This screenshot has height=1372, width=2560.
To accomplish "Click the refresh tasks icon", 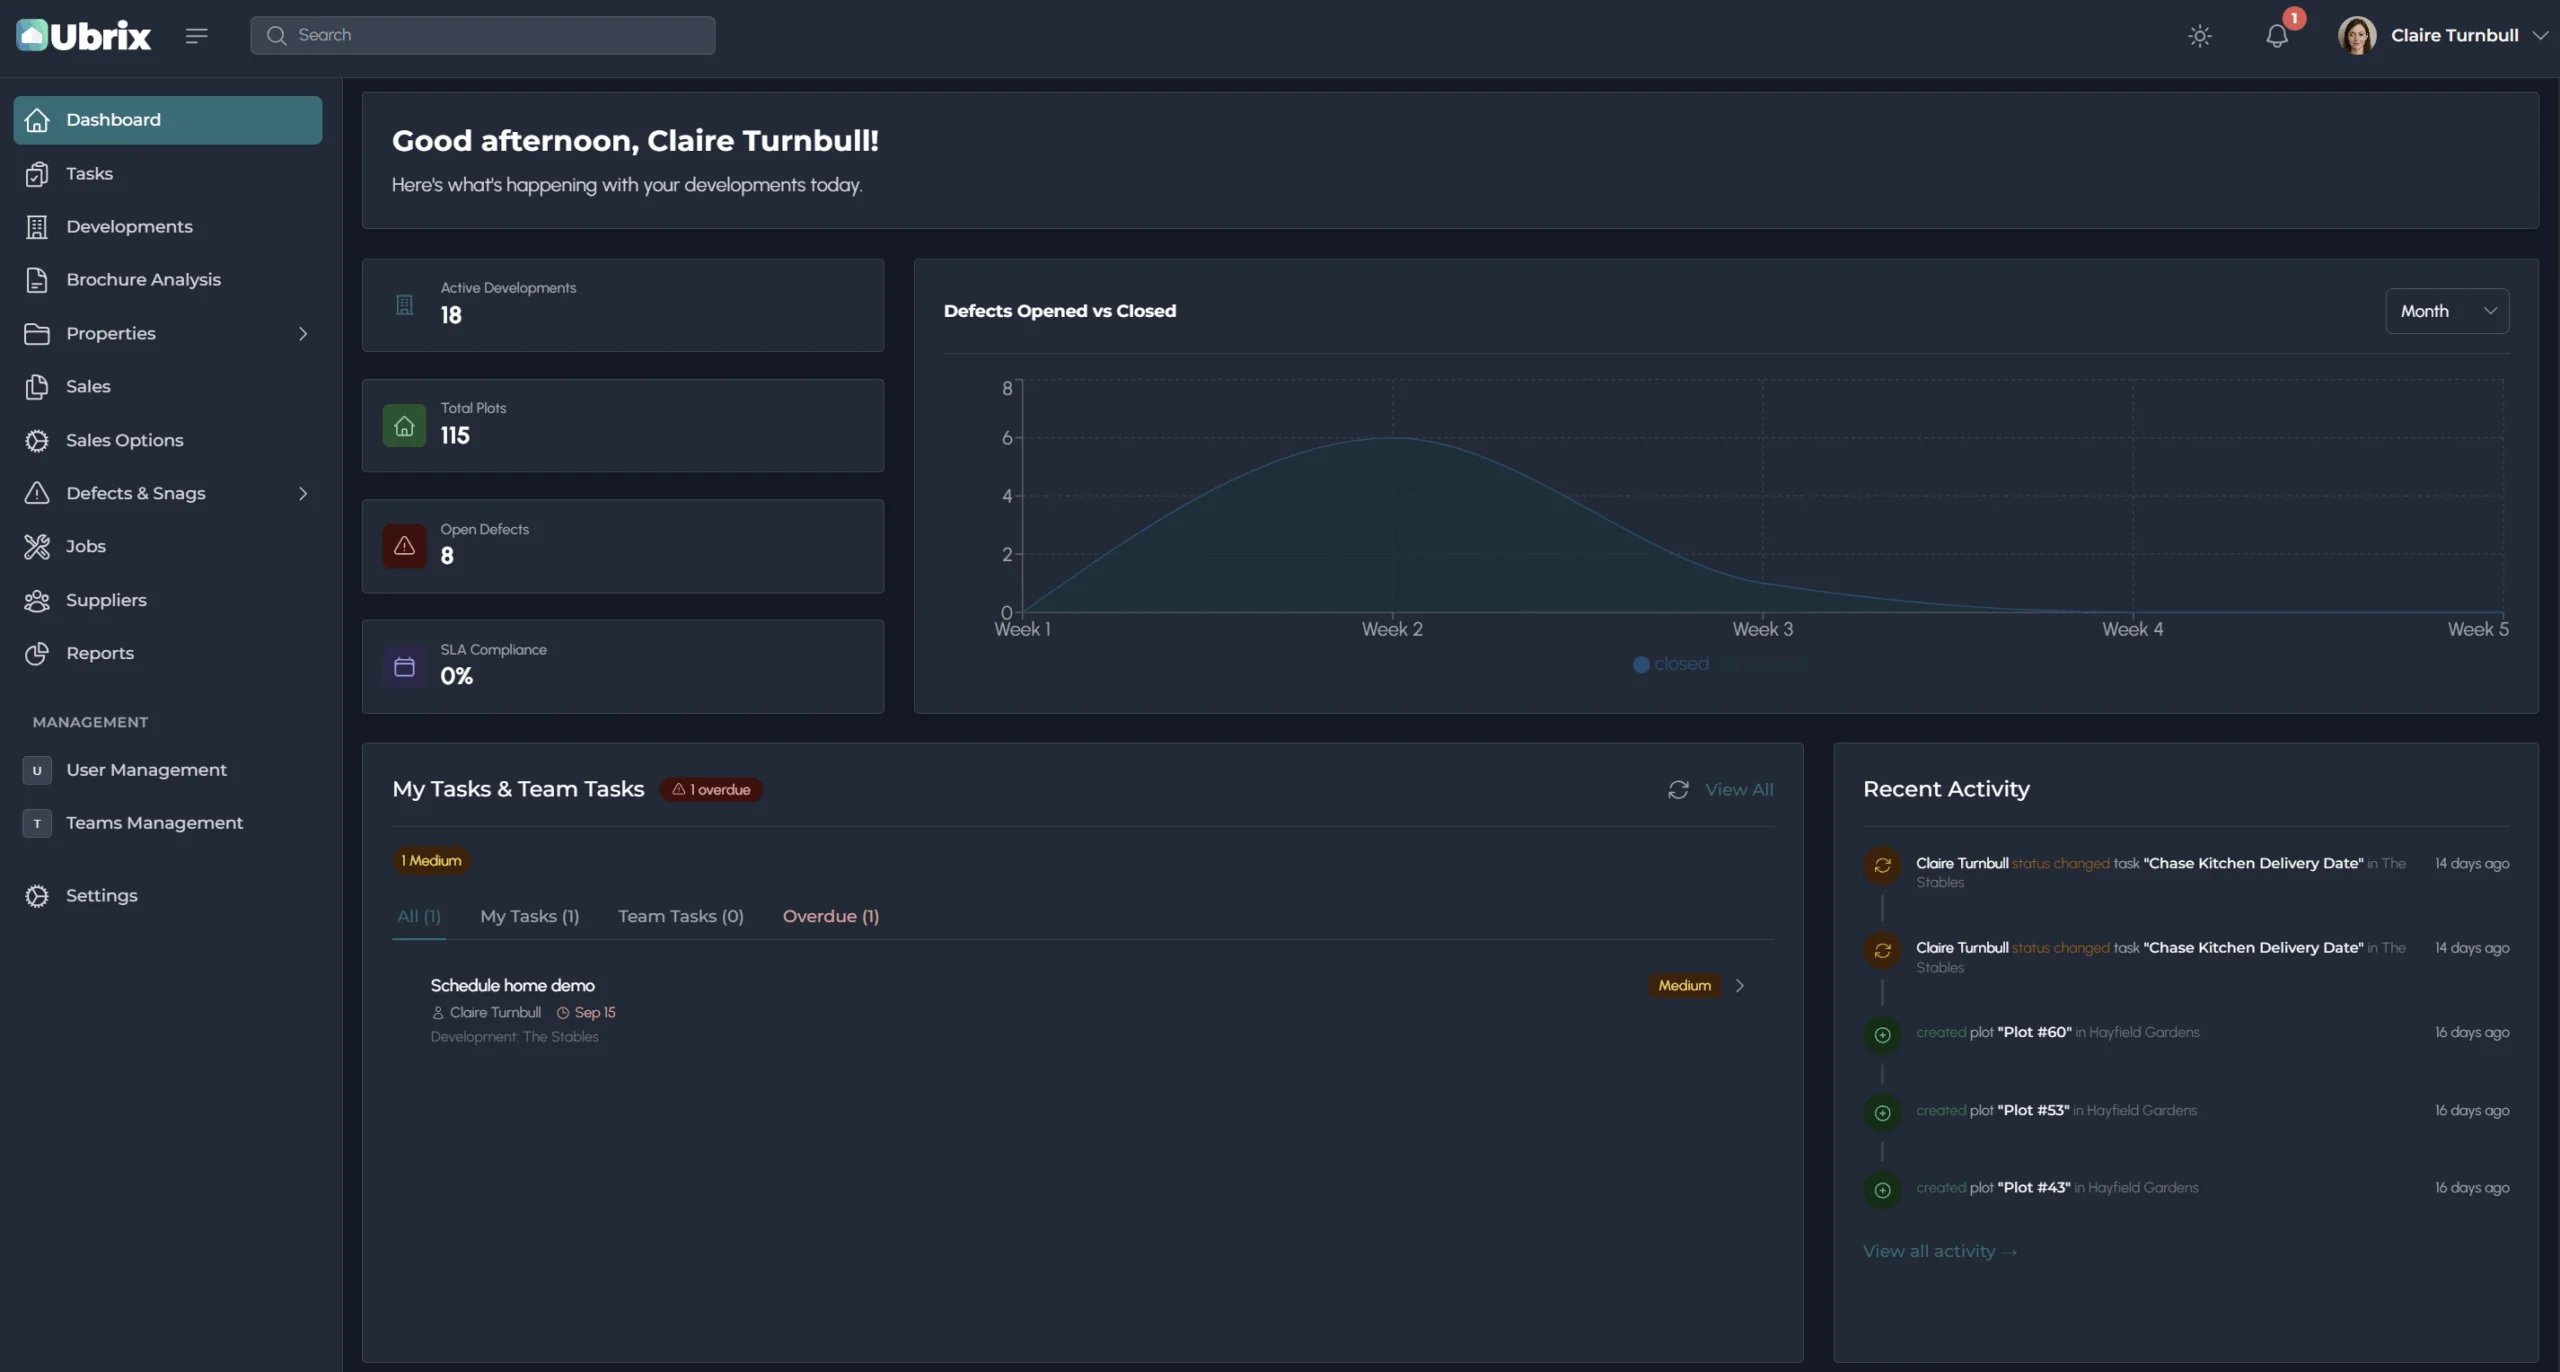I will tap(1678, 790).
